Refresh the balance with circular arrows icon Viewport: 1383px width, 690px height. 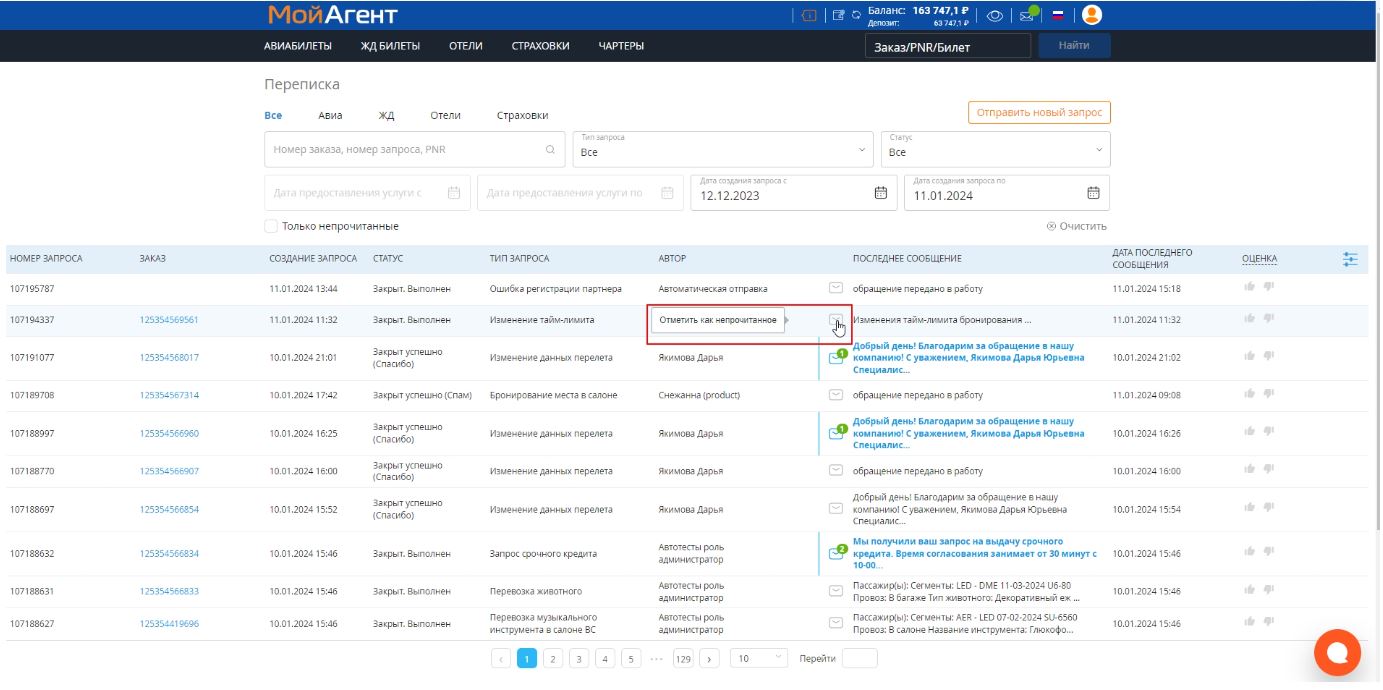pos(856,15)
